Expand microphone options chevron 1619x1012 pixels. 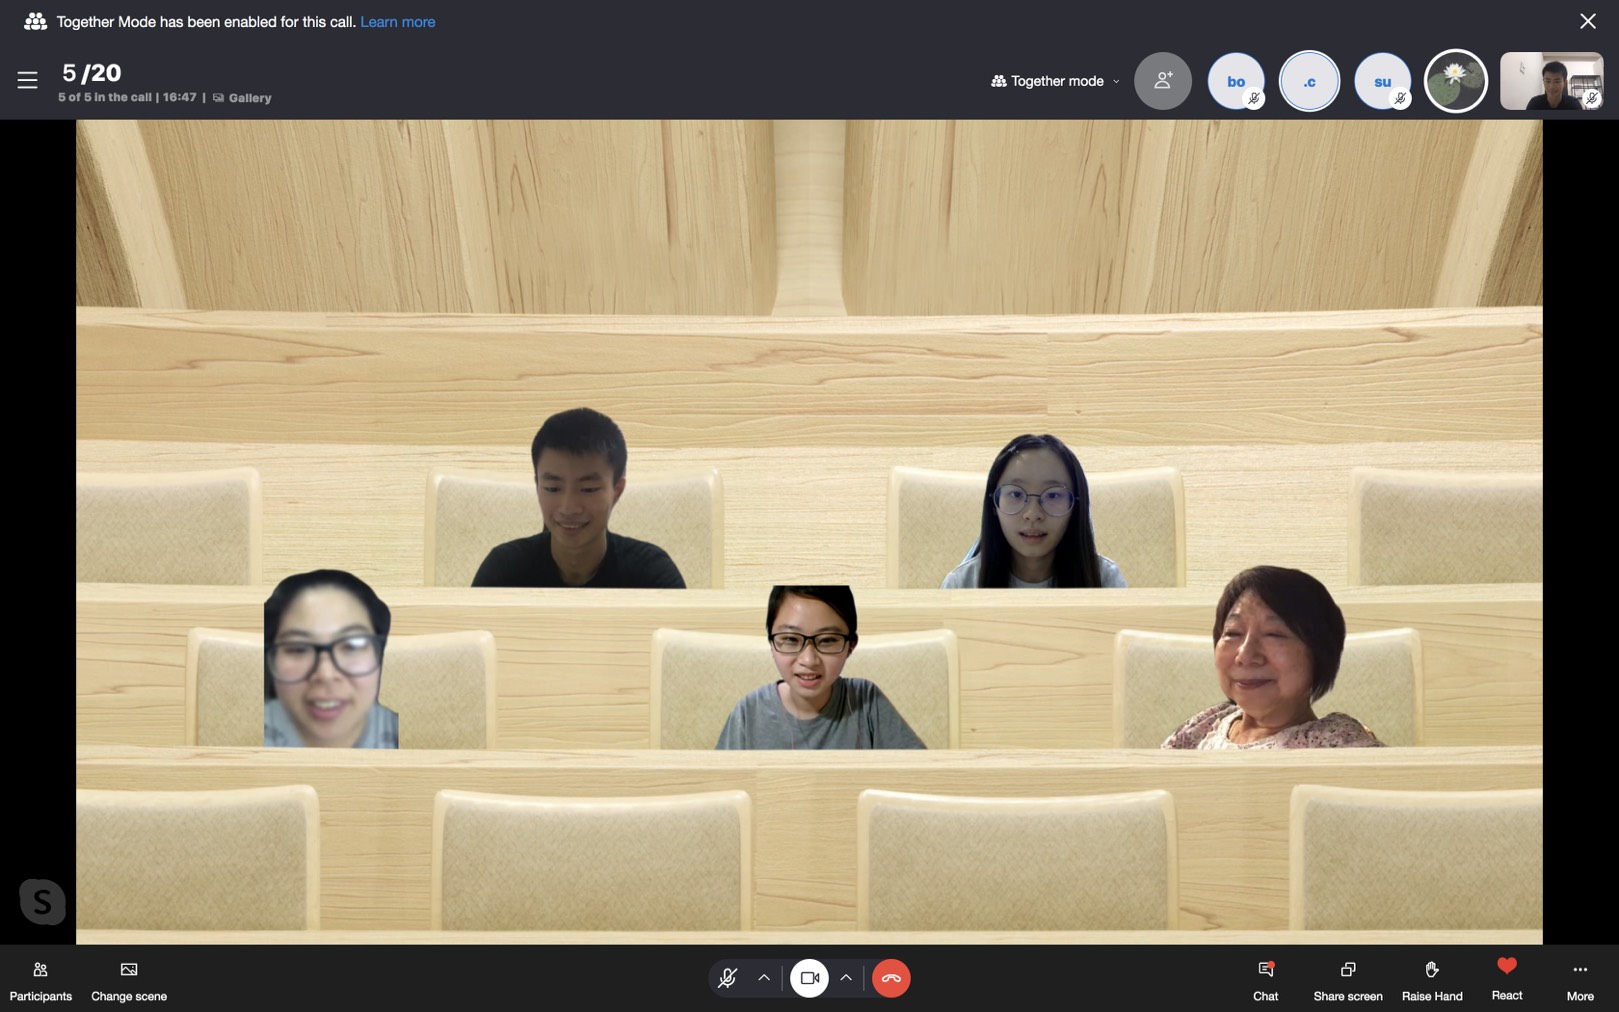pos(764,978)
